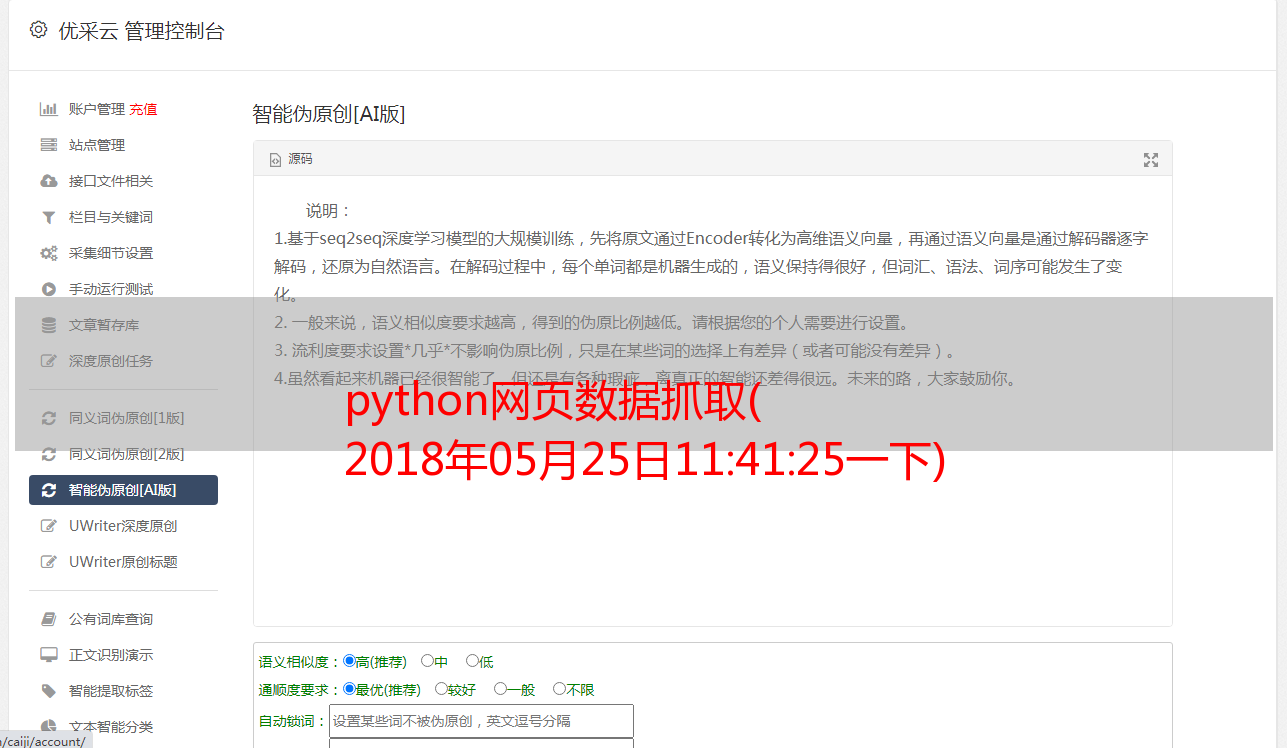Click the tag icon for 智能提取标签
Screen dimensions: 1287x748
click(48, 691)
